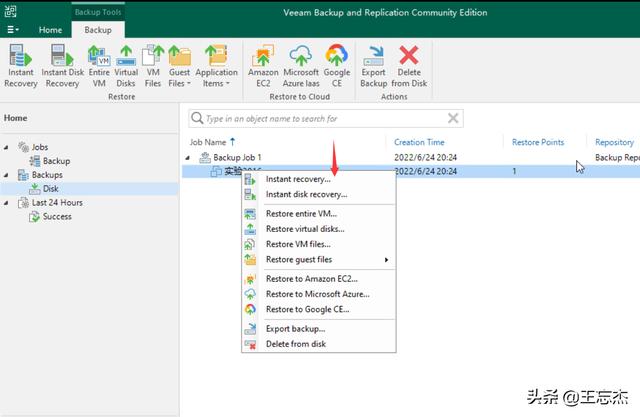Choose Restore VM files... from context menu
Image resolution: width=640 pixels, height=417 pixels.
[x=319, y=244]
